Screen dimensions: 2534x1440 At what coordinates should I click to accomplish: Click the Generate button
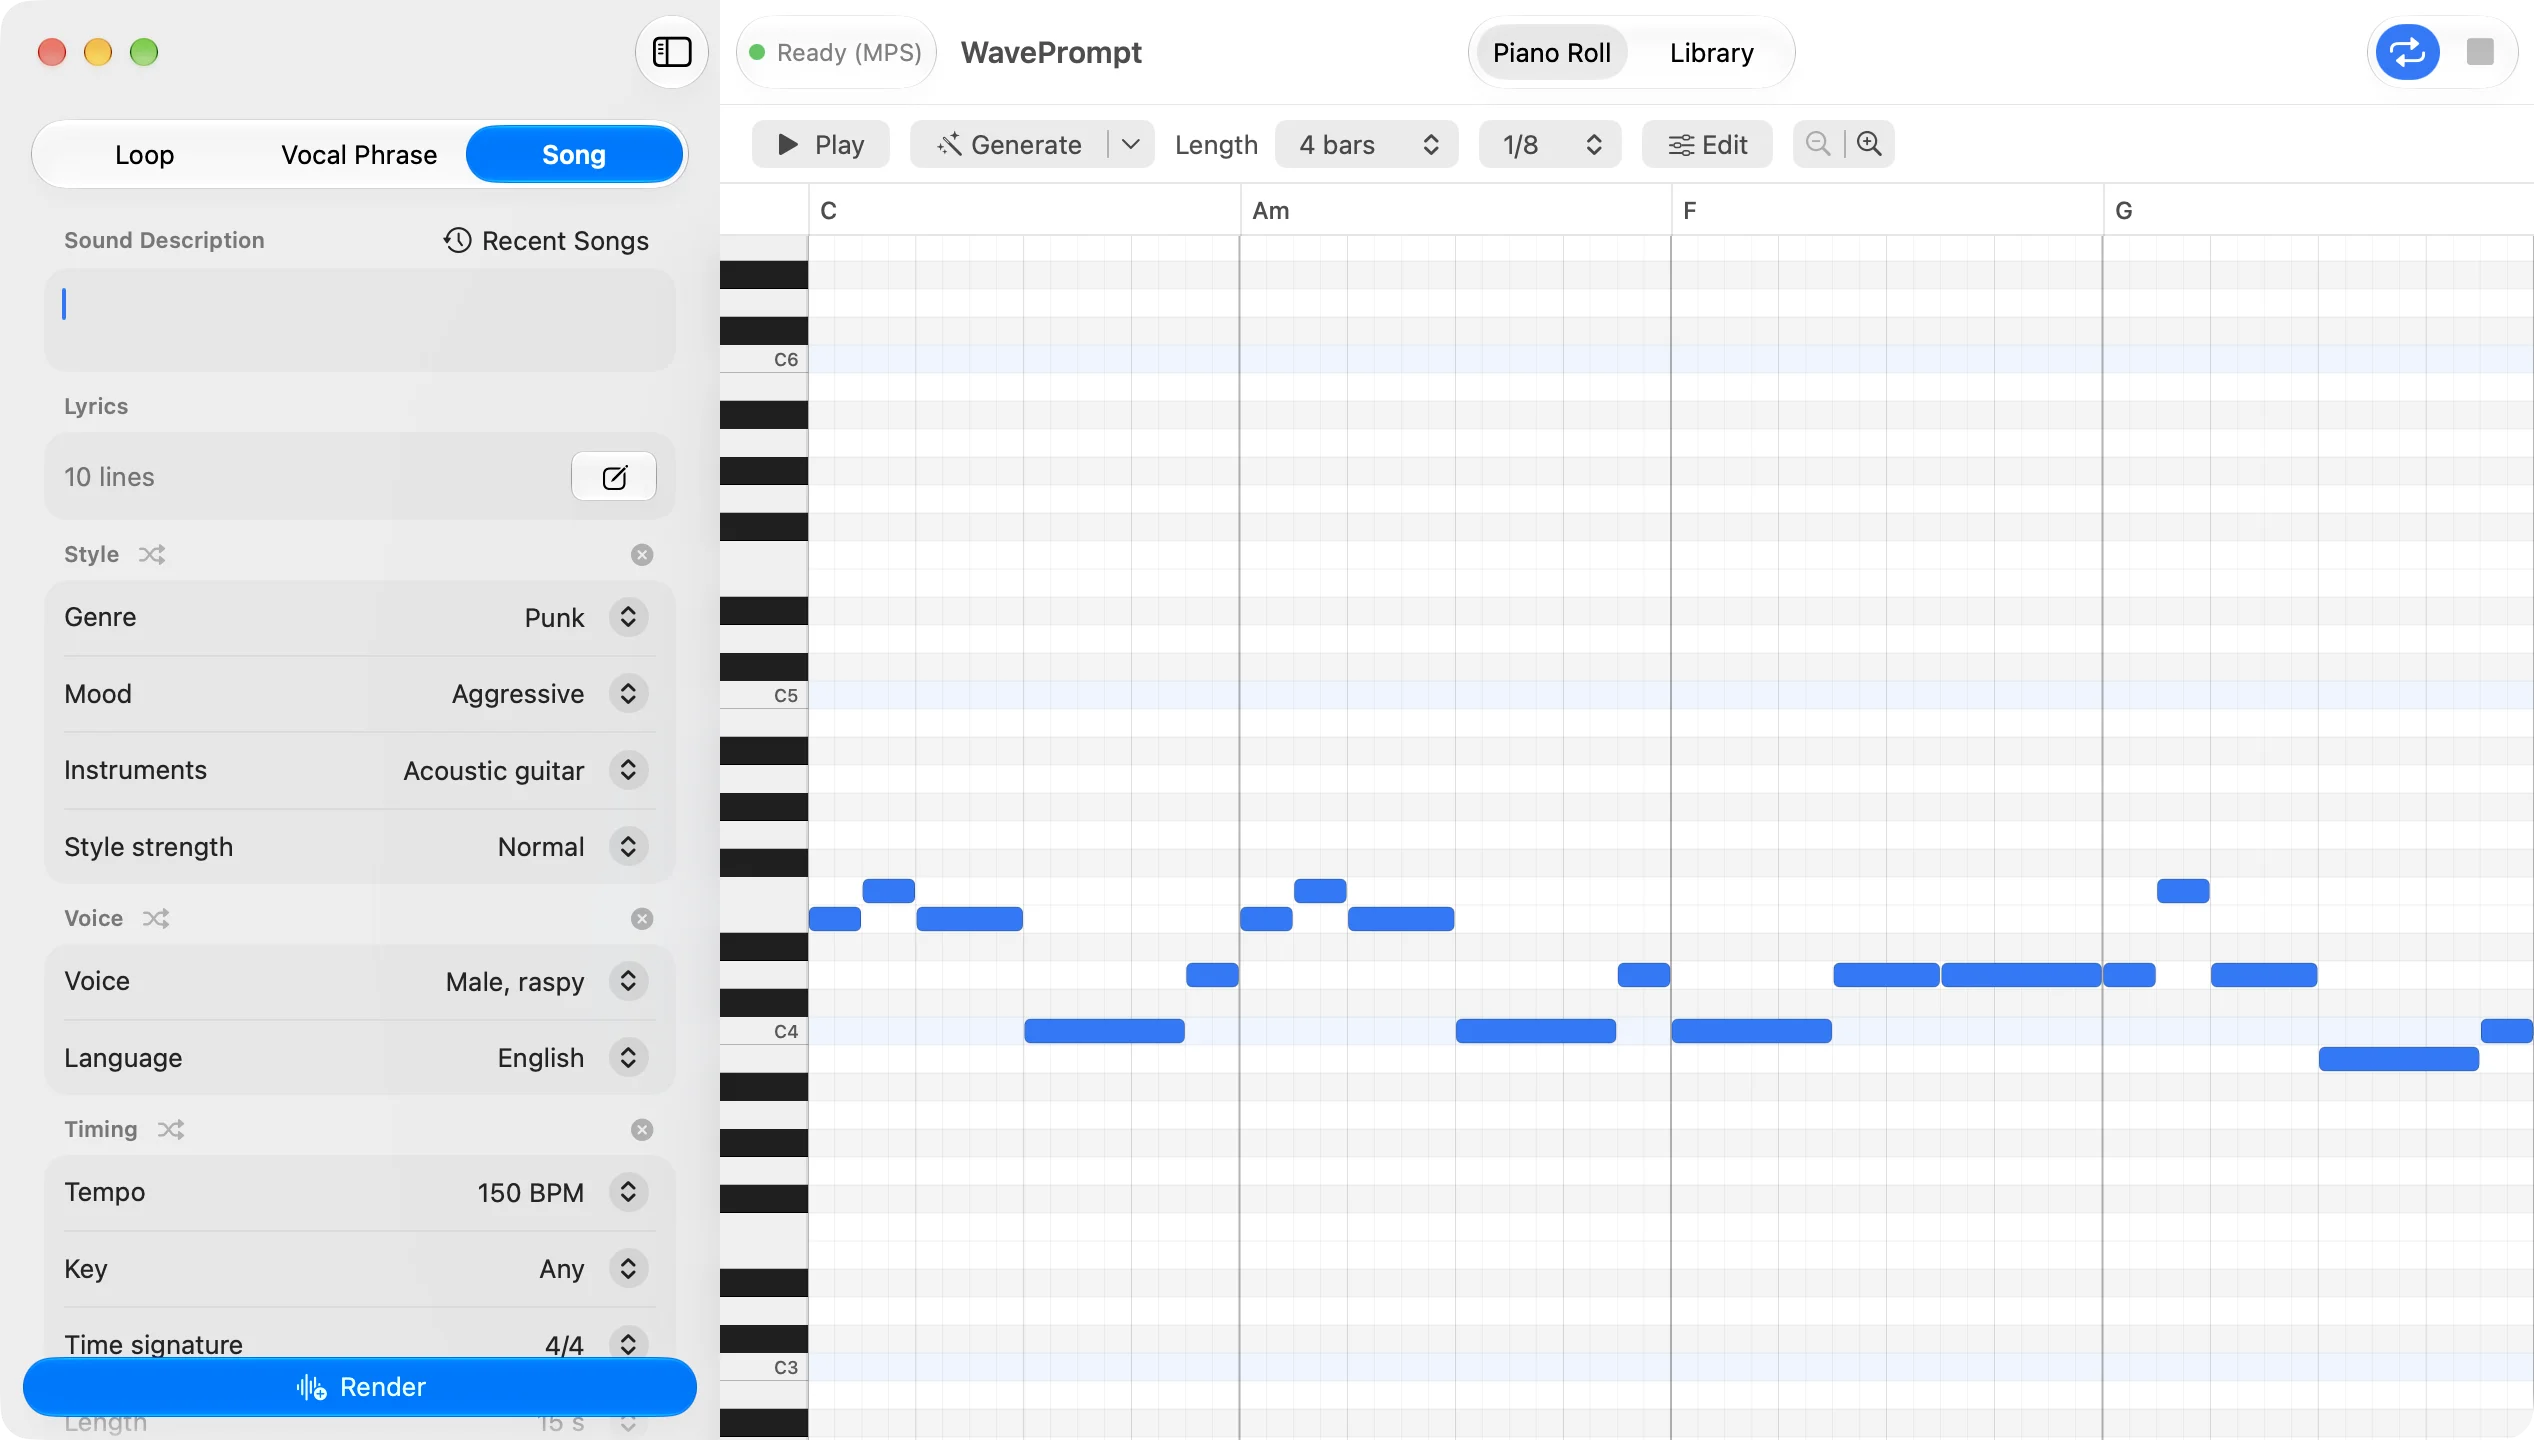[1009, 145]
